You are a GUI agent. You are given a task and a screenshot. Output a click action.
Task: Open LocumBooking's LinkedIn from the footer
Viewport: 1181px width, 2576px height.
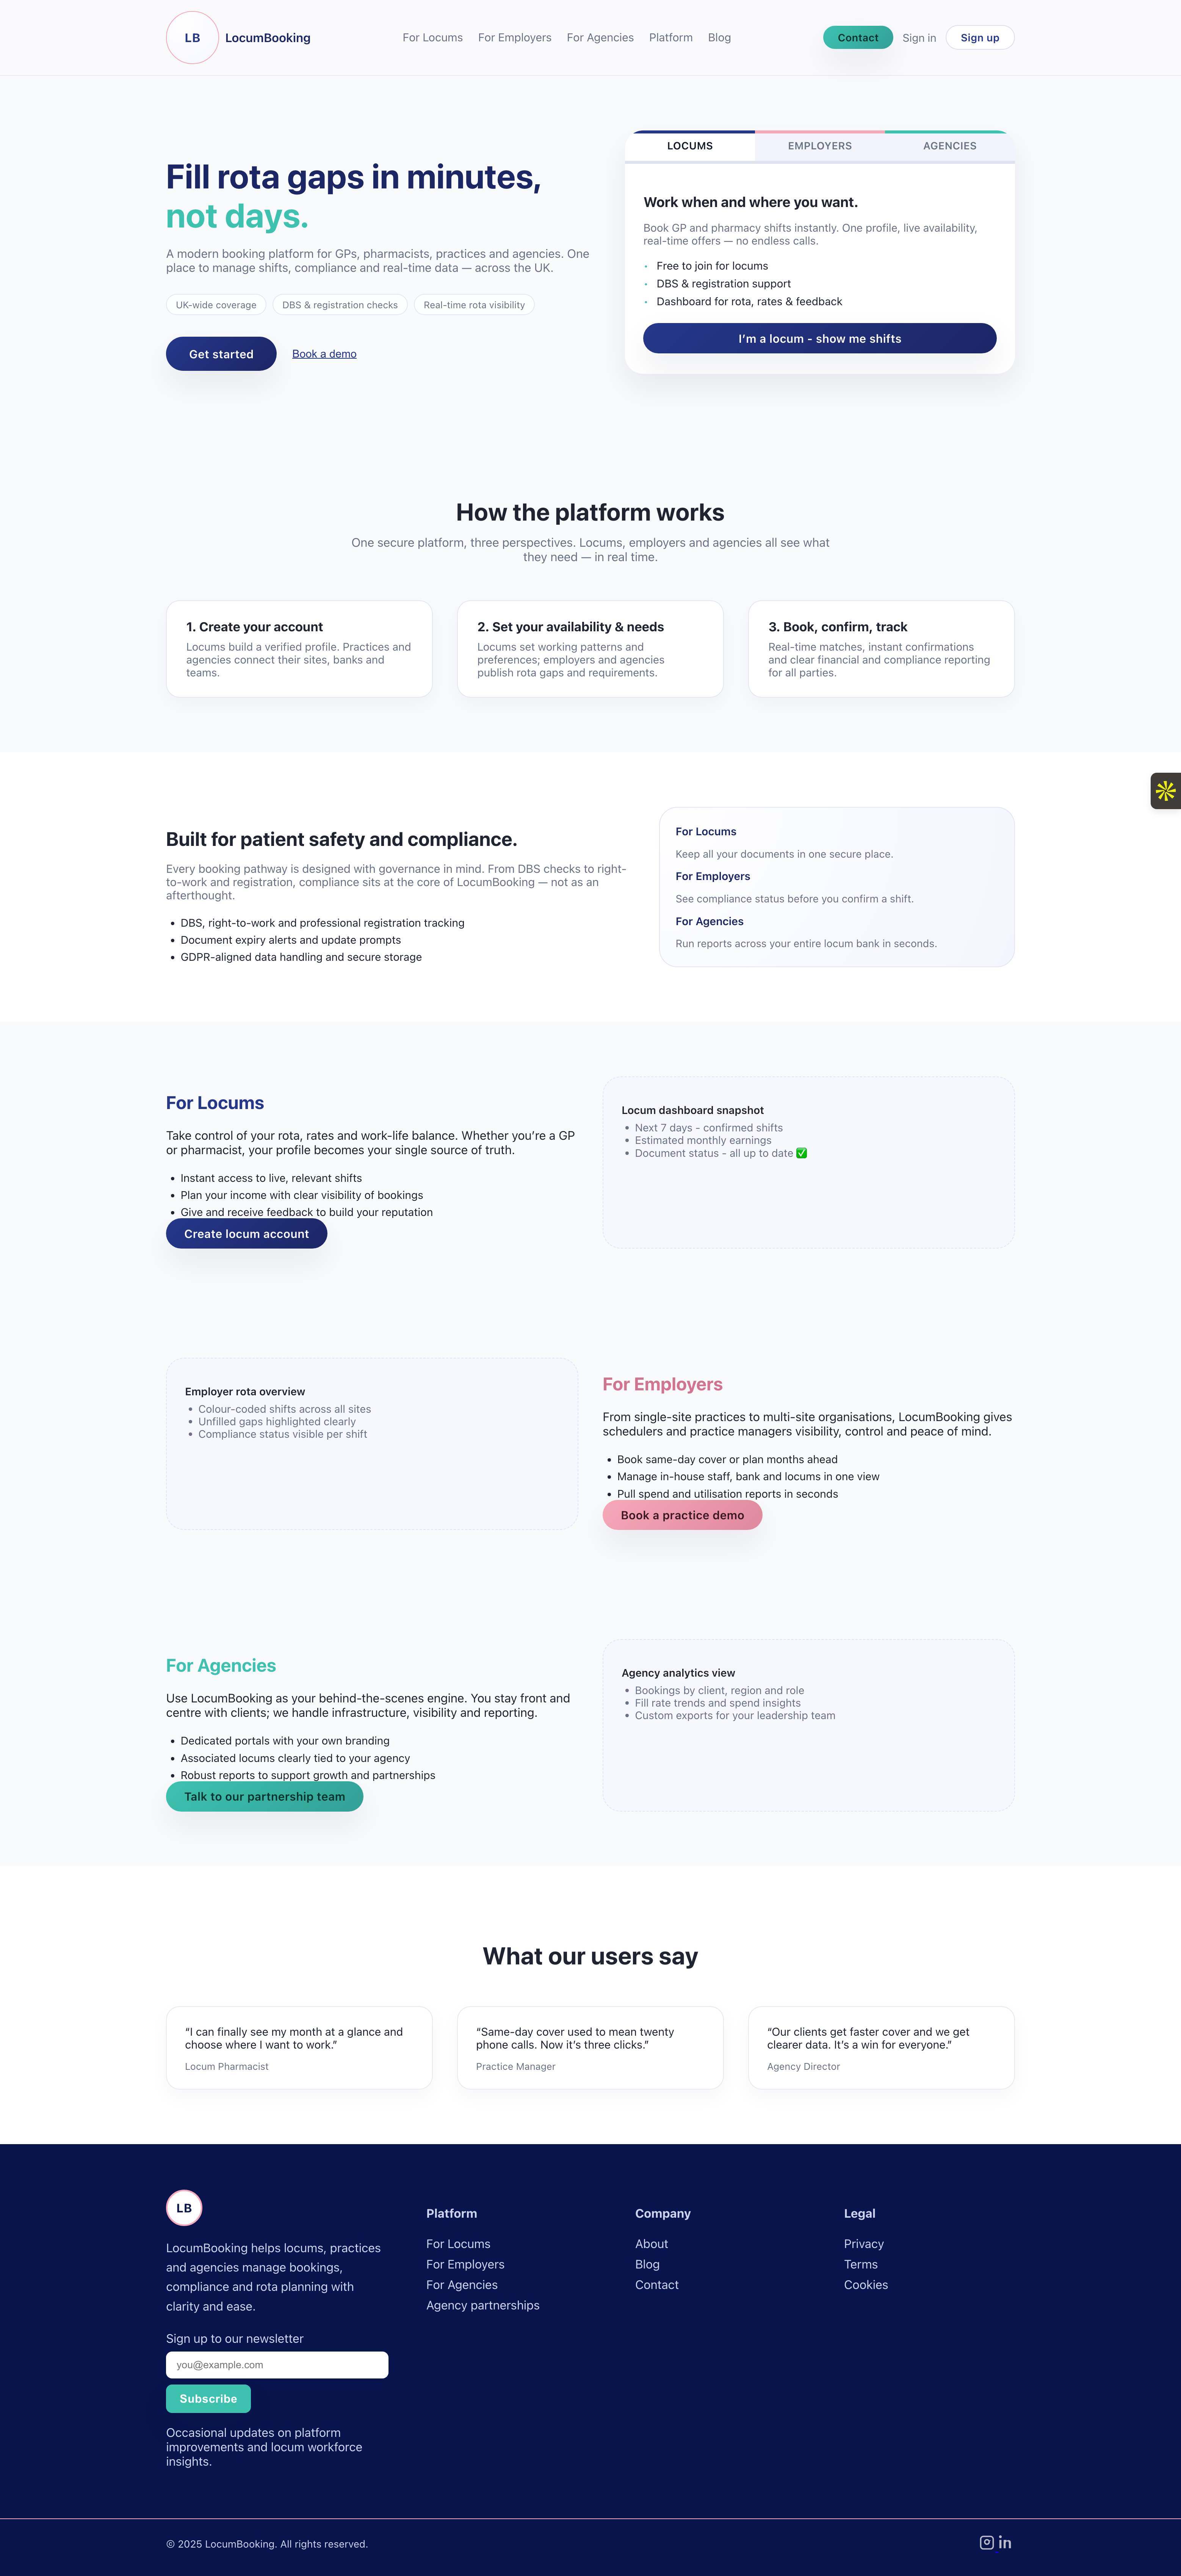click(1005, 2542)
